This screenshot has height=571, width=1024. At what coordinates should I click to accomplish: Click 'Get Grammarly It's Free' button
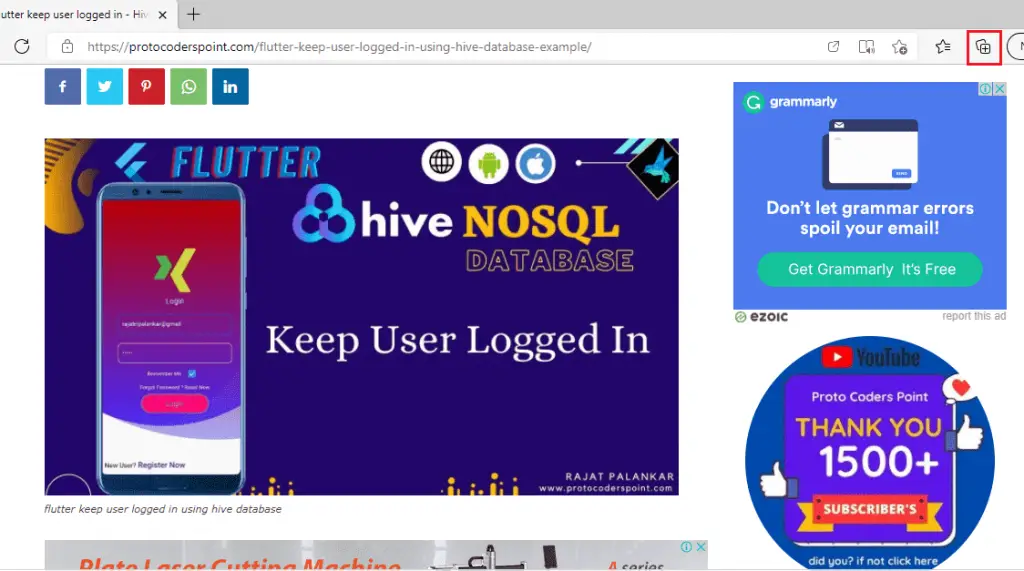click(870, 269)
